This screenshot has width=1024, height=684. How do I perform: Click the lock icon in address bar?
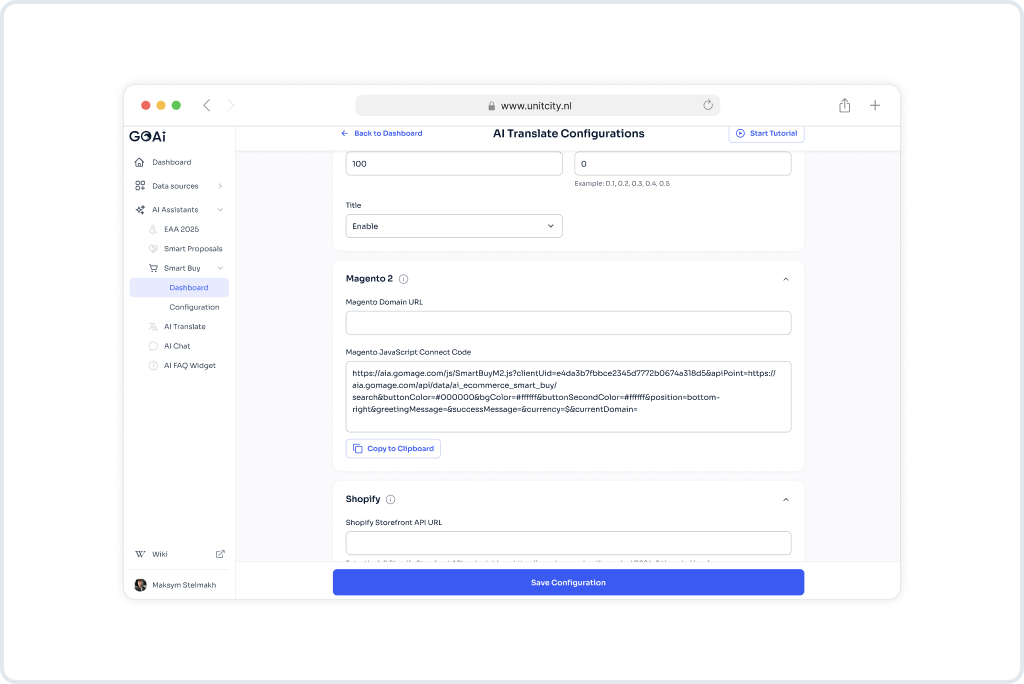tap(492, 106)
